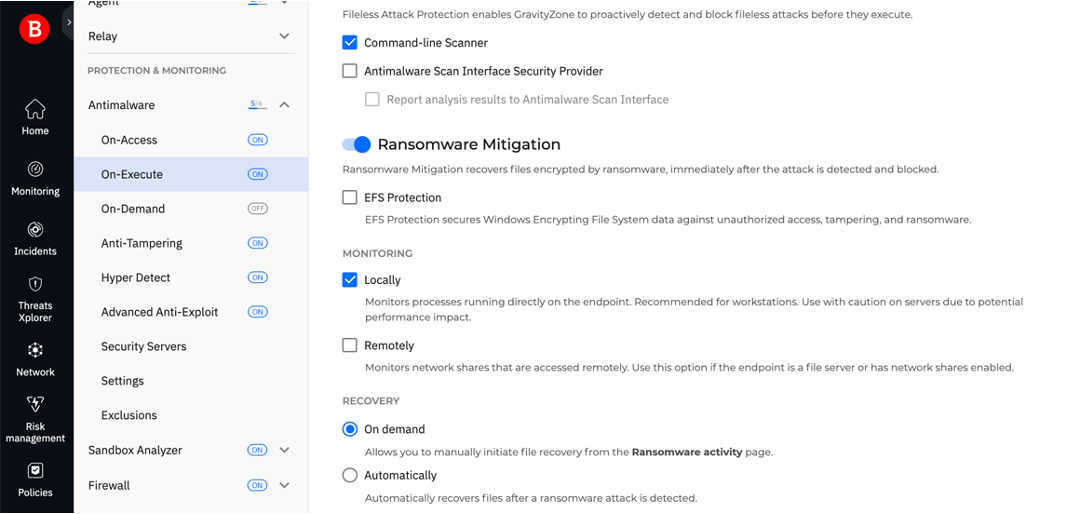Collapse the Antimalware section chevron
The image size is (1080, 514).
tap(285, 105)
